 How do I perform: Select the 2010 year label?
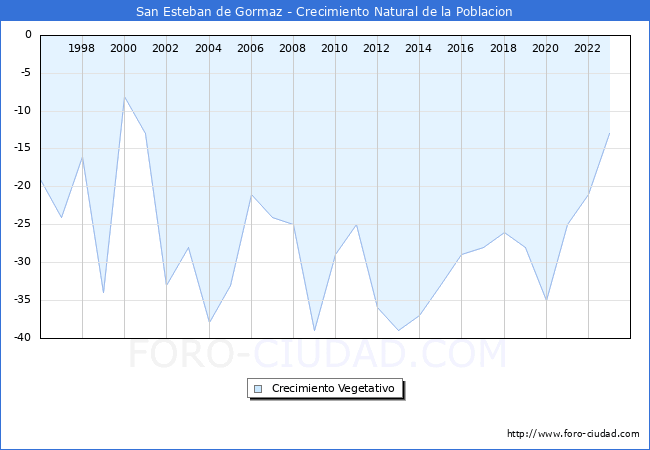(335, 48)
